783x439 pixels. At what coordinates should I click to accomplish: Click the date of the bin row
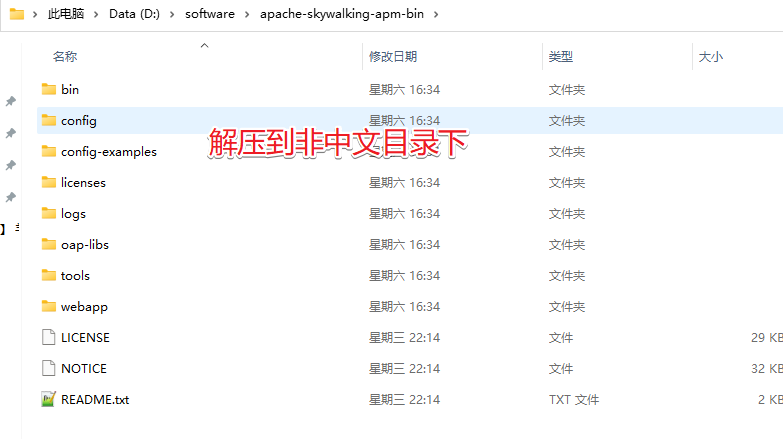(404, 89)
